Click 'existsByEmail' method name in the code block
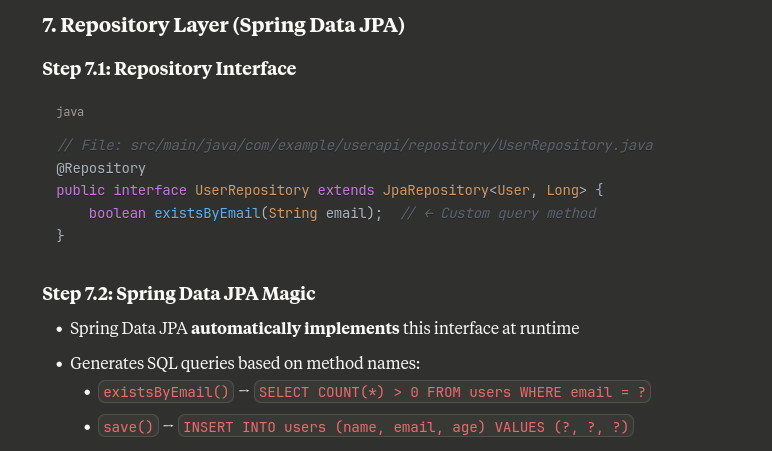 point(207,213)
